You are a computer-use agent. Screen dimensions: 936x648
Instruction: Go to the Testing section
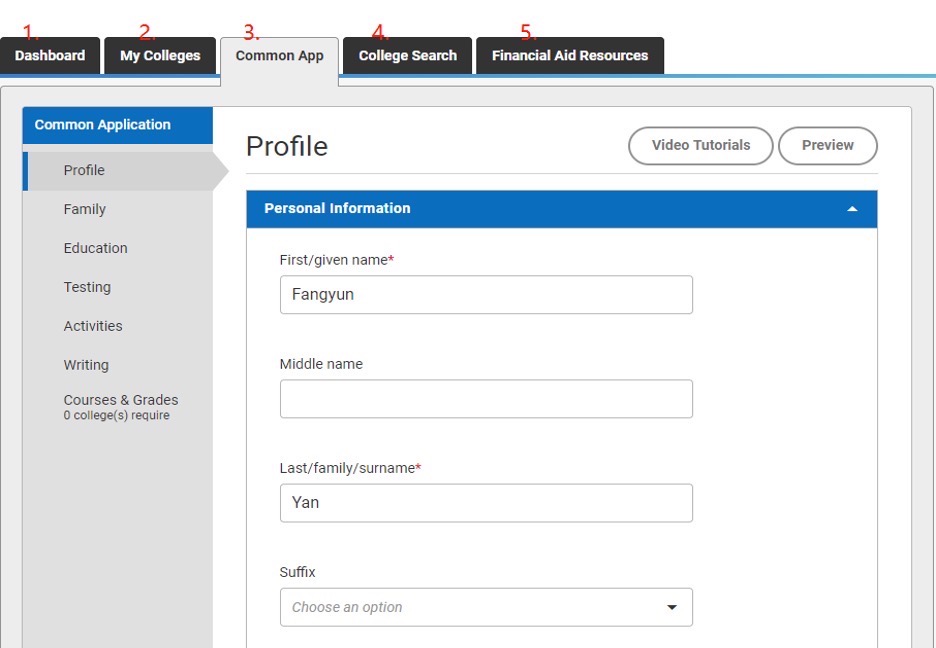tap(87, 287)
